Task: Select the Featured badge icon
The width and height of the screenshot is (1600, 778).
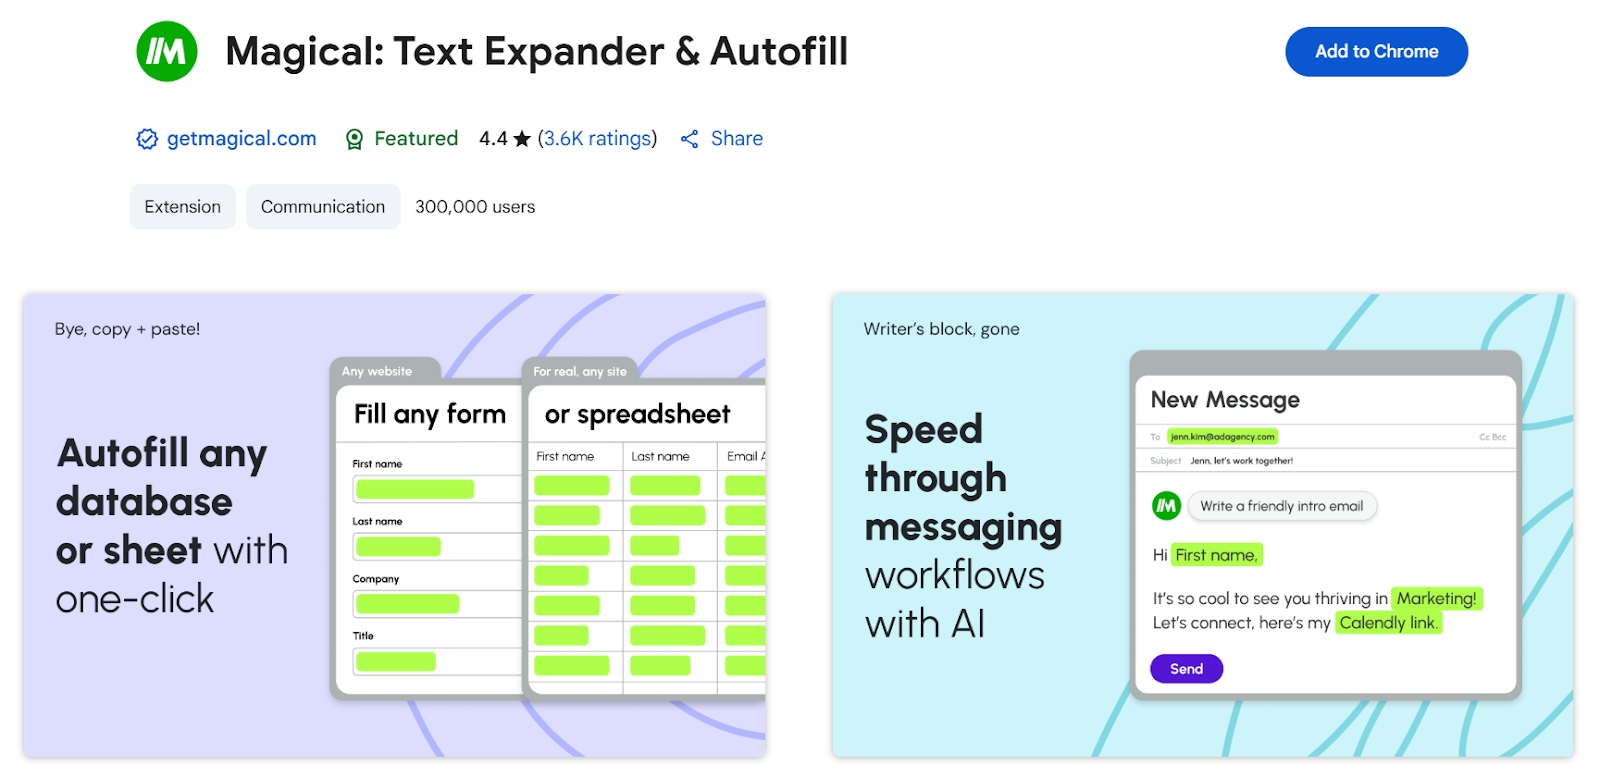Action: point(354,138)
